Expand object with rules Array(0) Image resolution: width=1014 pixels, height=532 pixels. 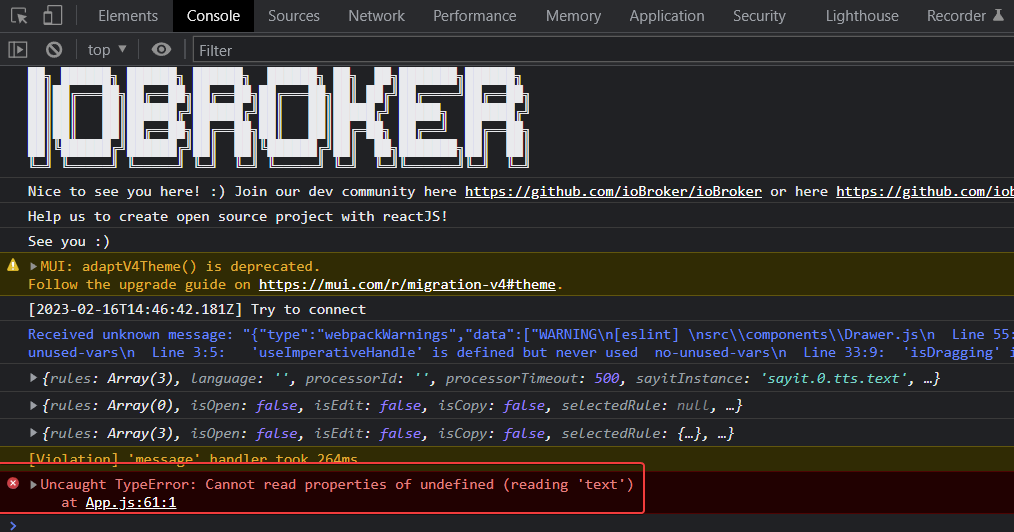tap(33, 405)
